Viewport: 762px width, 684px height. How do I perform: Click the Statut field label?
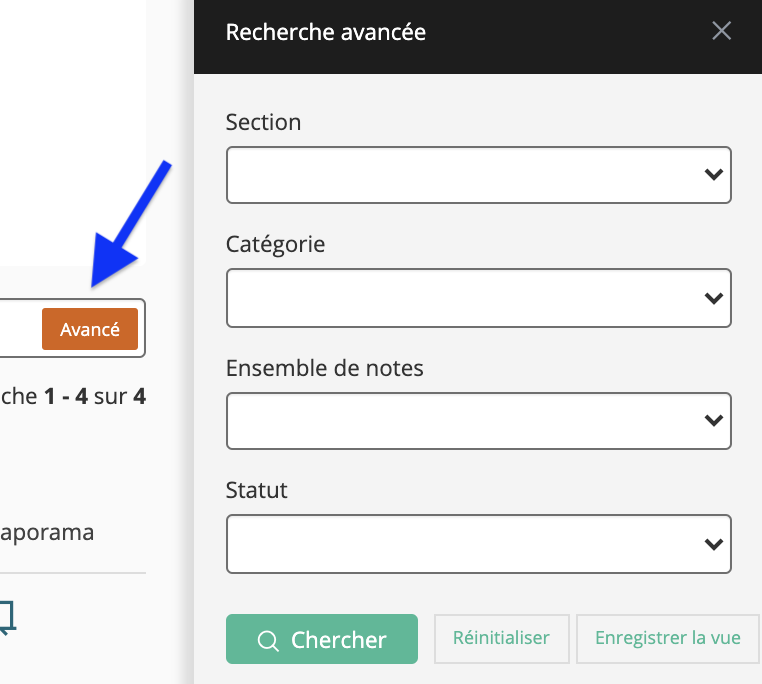[x=257, y=490]
